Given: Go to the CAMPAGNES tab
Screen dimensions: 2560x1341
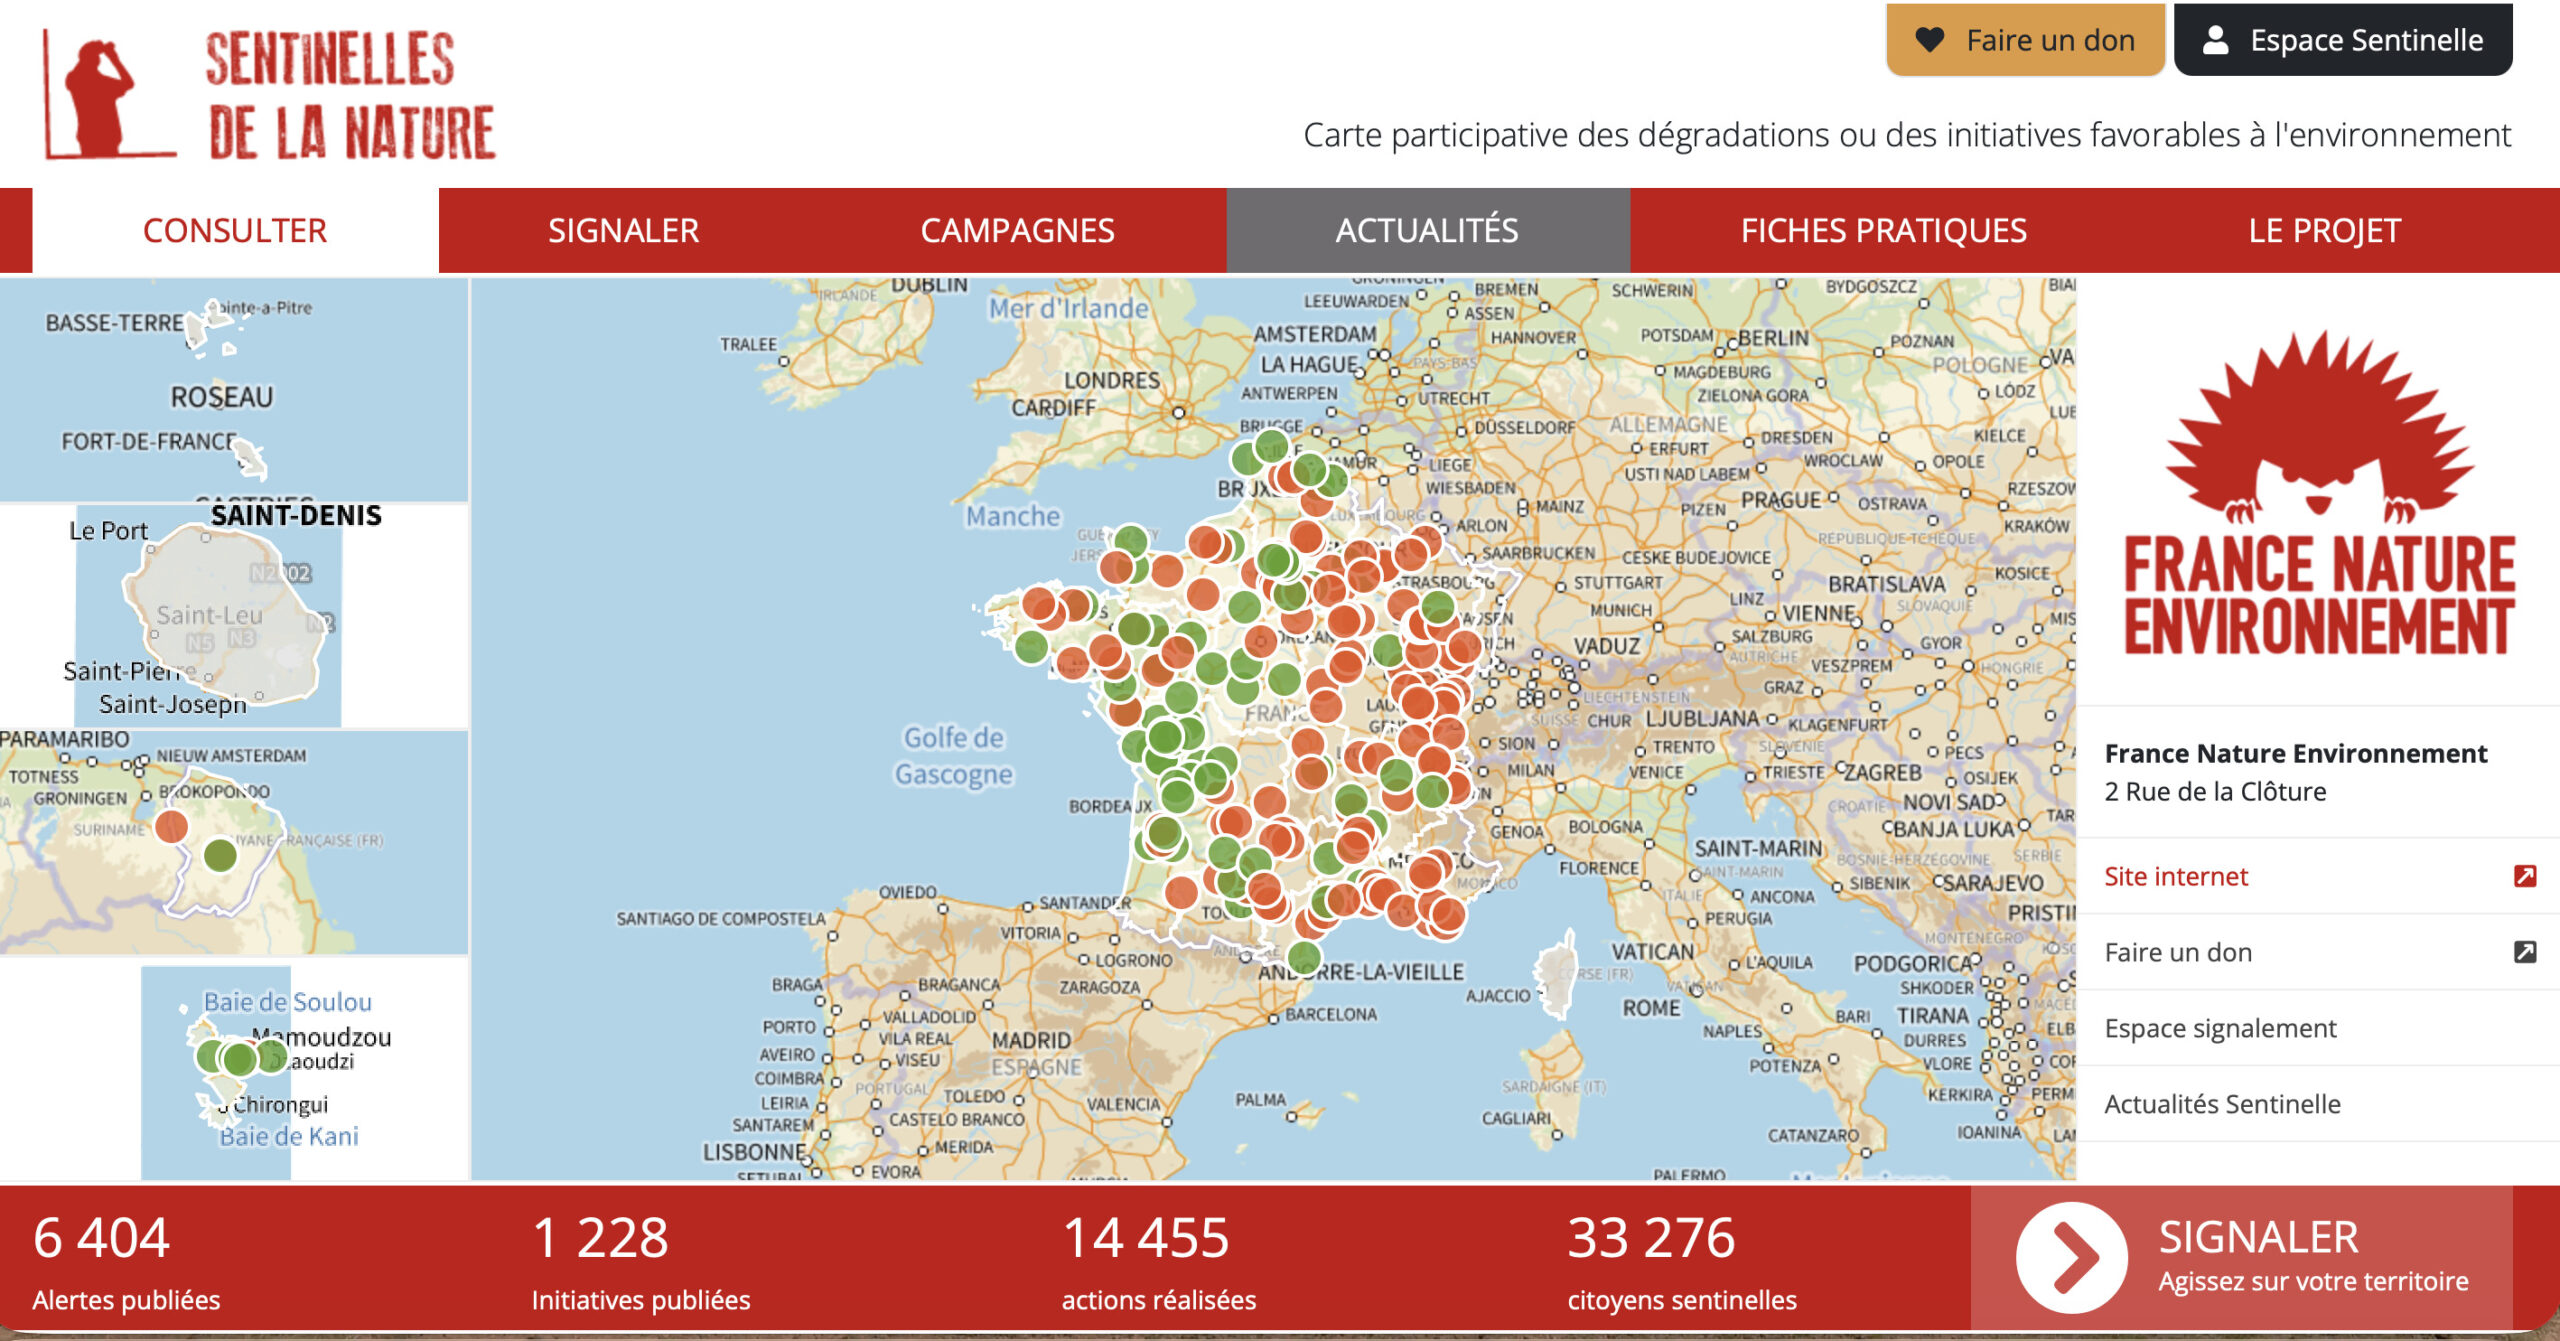Looking at the screenshot, I should pos(1017,230).
